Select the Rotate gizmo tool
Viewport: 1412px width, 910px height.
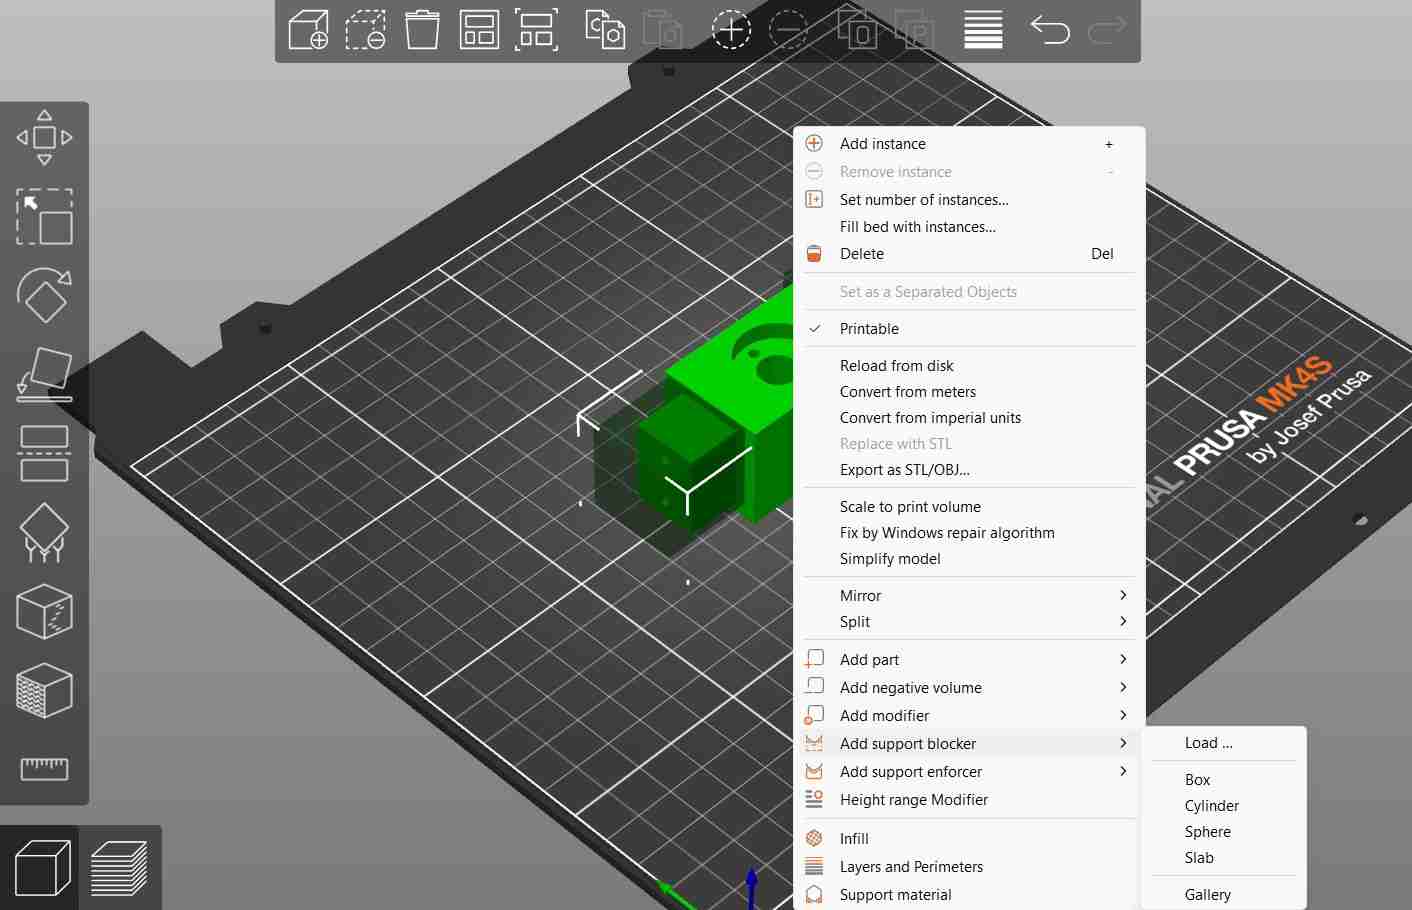pyautogui.click(x=45, y=294)
